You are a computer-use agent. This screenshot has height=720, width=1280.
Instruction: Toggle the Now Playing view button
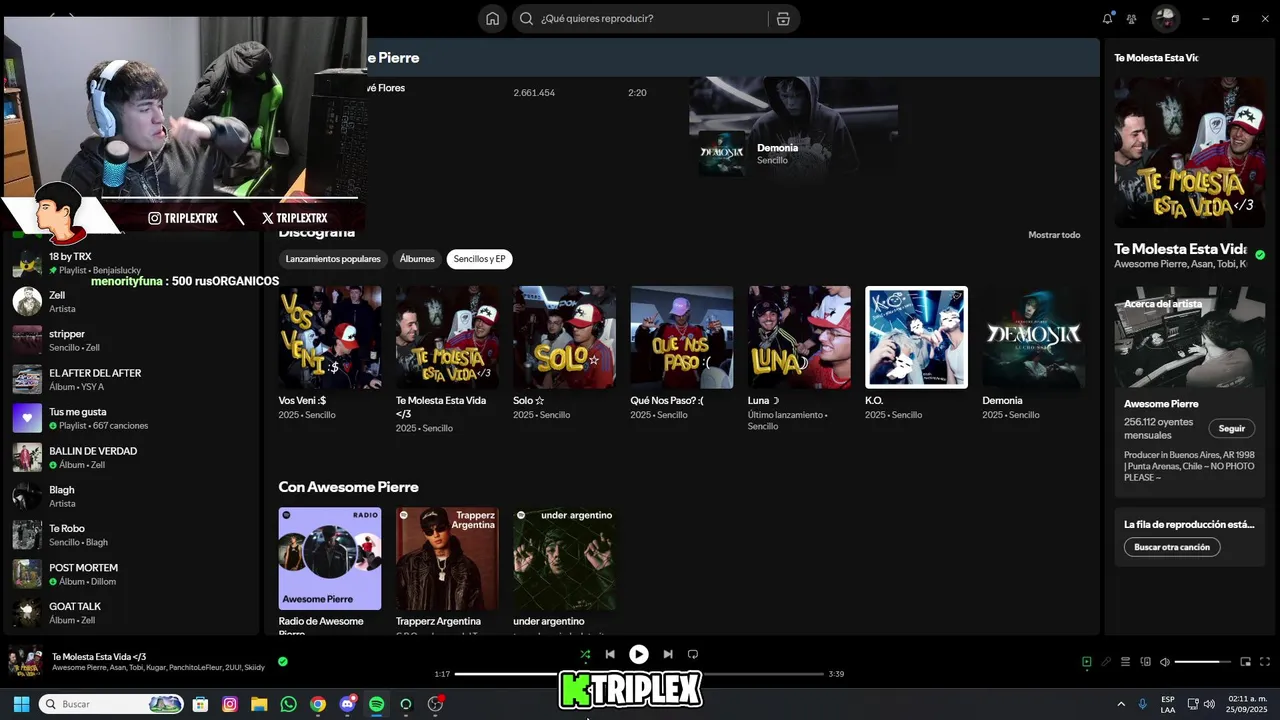1087,661
